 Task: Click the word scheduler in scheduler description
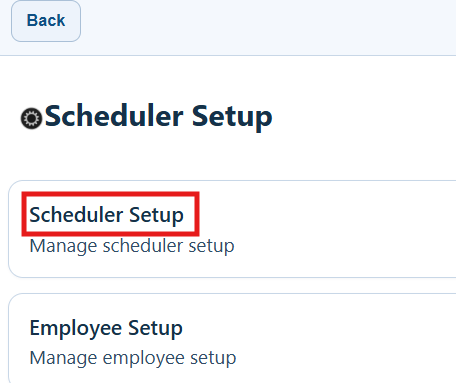[x=143, y=246]
